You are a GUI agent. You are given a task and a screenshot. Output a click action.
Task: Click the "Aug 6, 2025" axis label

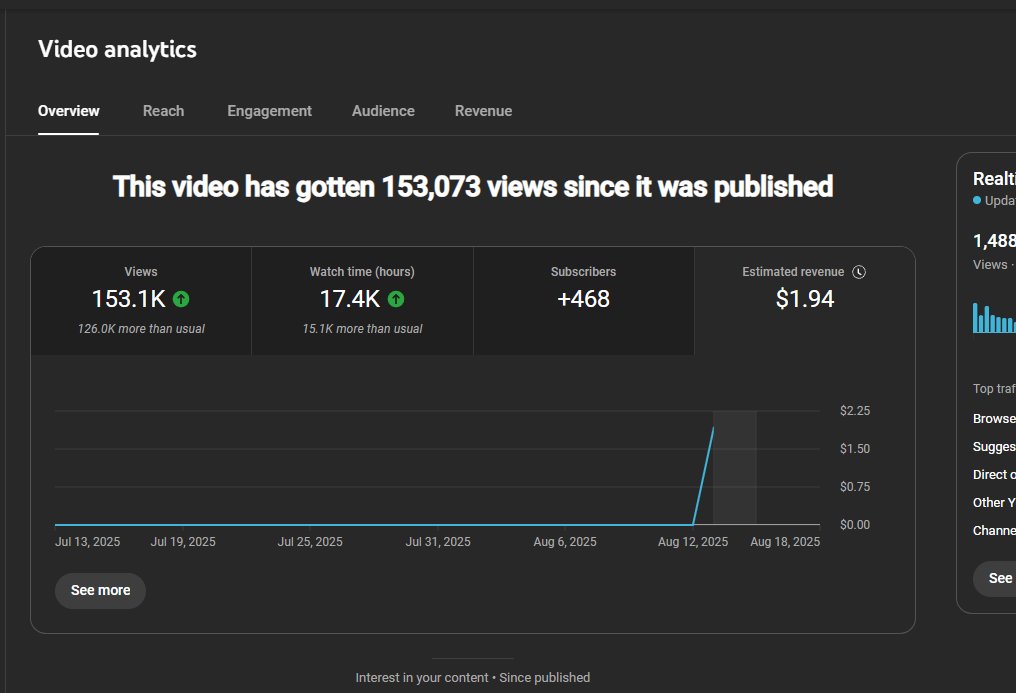(x=565, y=542)
